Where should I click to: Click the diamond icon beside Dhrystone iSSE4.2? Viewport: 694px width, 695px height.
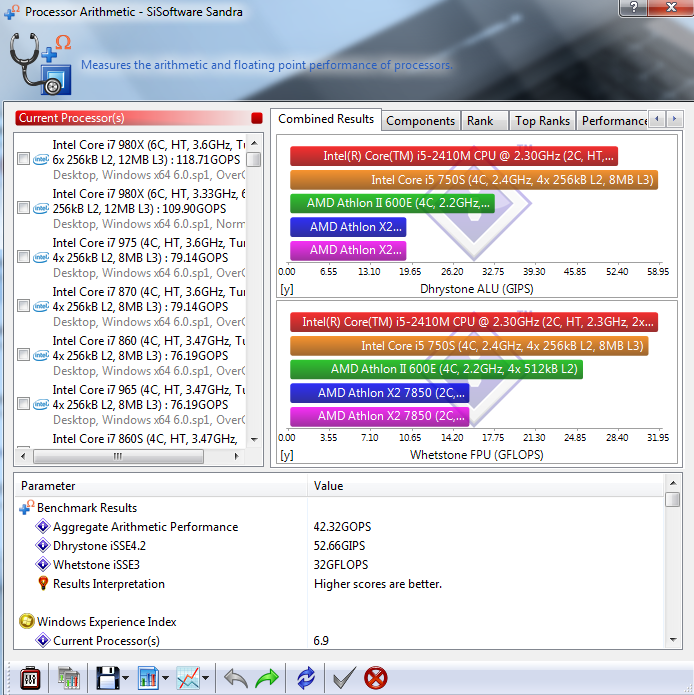coord(43,546)
